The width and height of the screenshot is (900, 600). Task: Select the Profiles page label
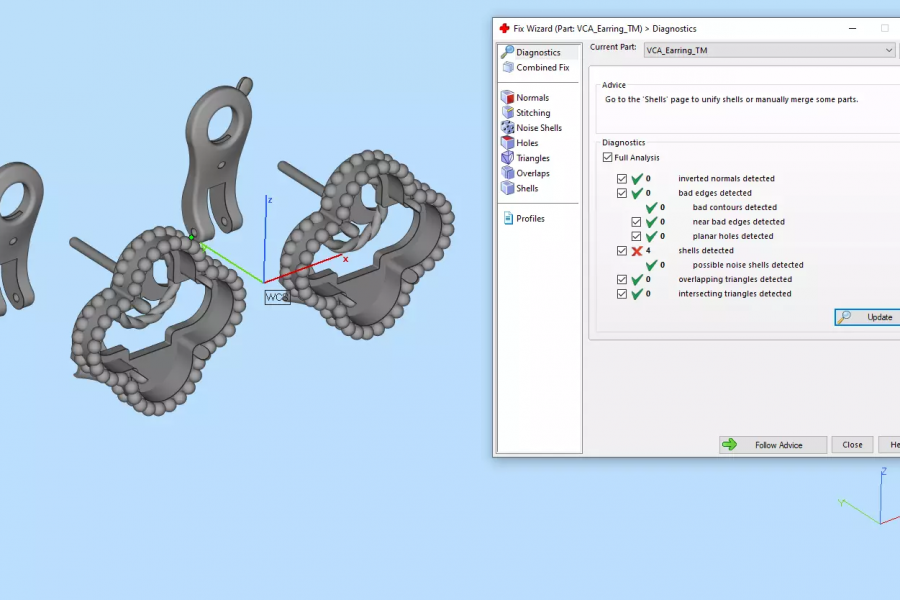(530, 219)
